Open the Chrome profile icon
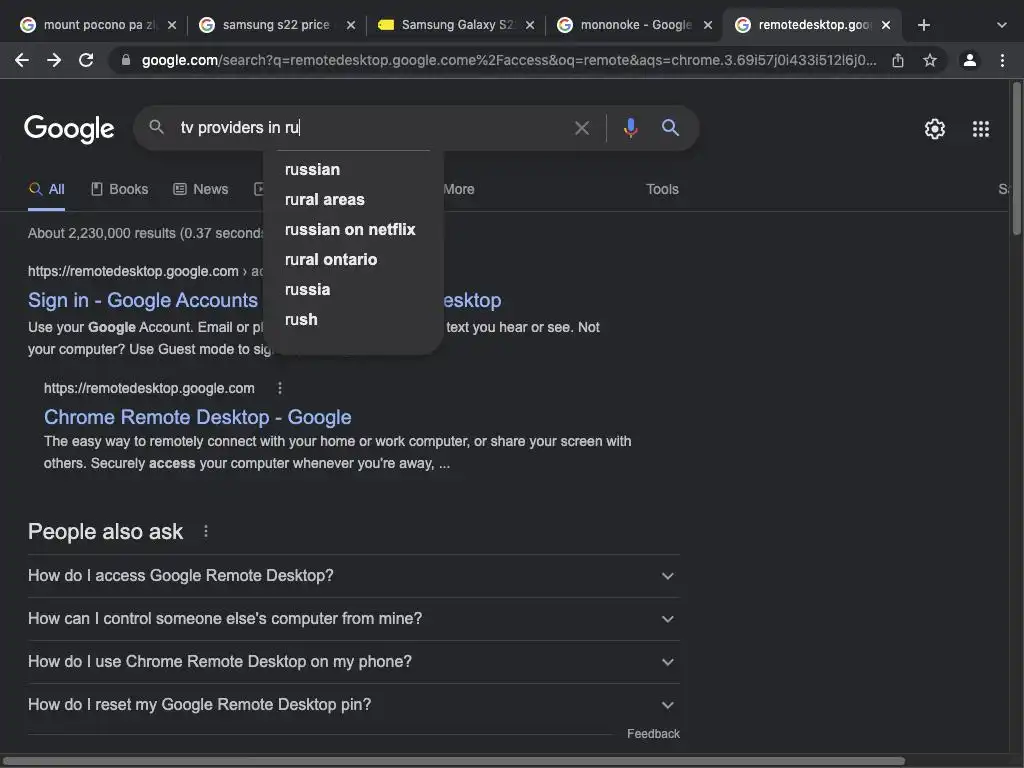The image size is (1024, 768). point(970,60)
